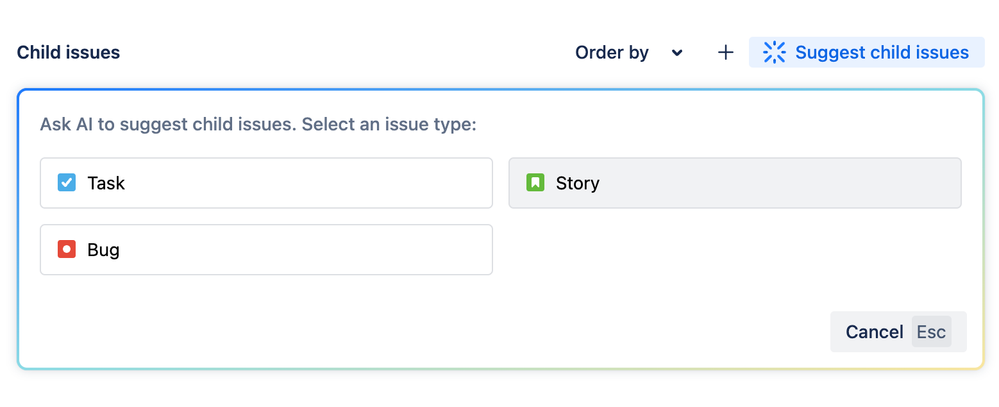The image size is (999, 407).
Task: Click the 'Select an issue type' text
Action: [x=389, y=126]
